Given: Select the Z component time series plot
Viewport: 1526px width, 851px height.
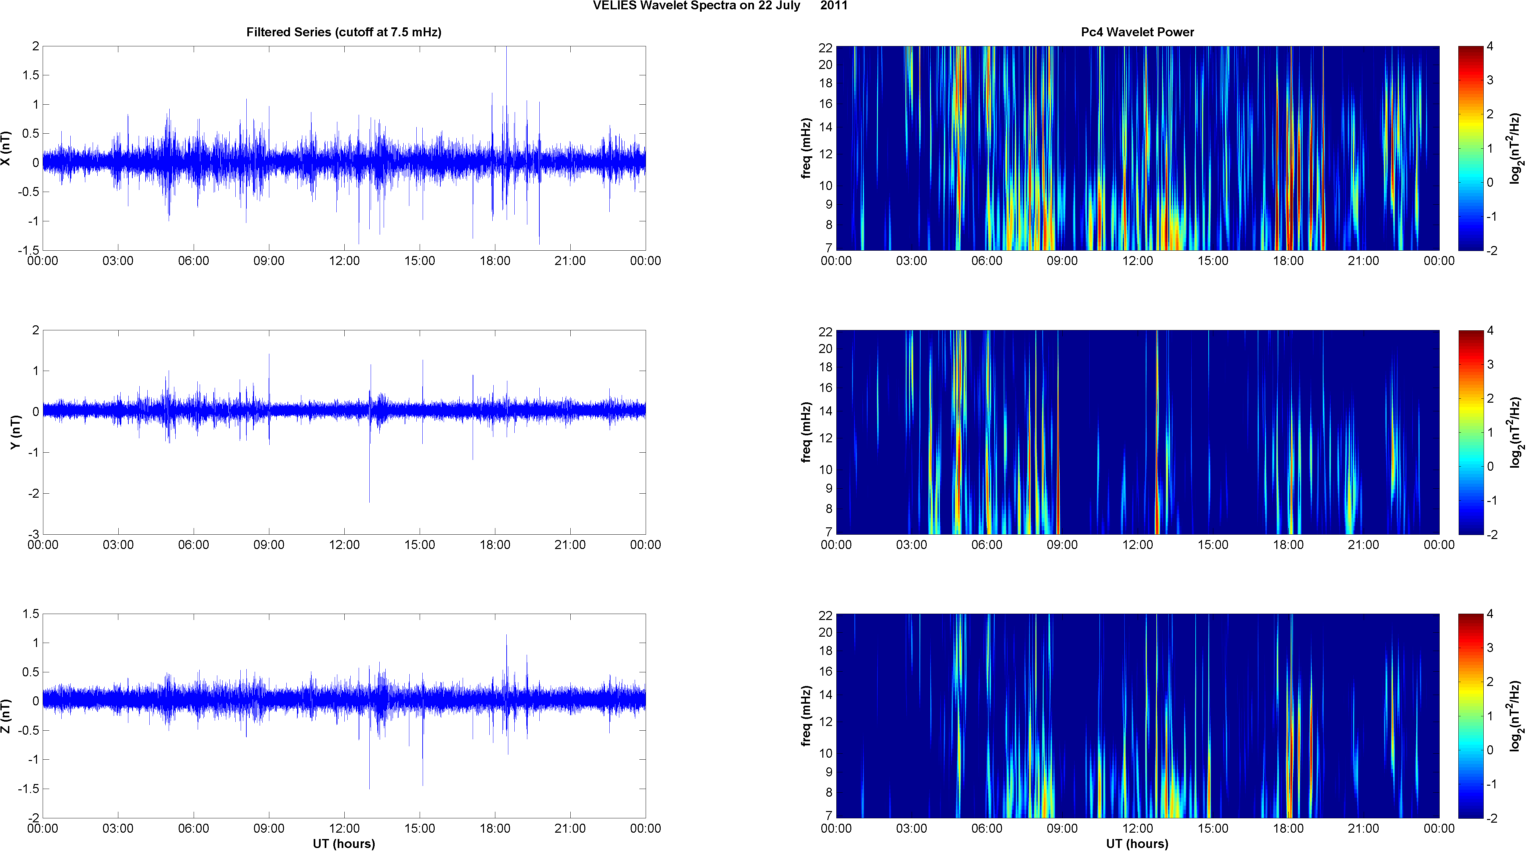Looking at the screenshot, I should pyautogui.click(x=343, y=716).
